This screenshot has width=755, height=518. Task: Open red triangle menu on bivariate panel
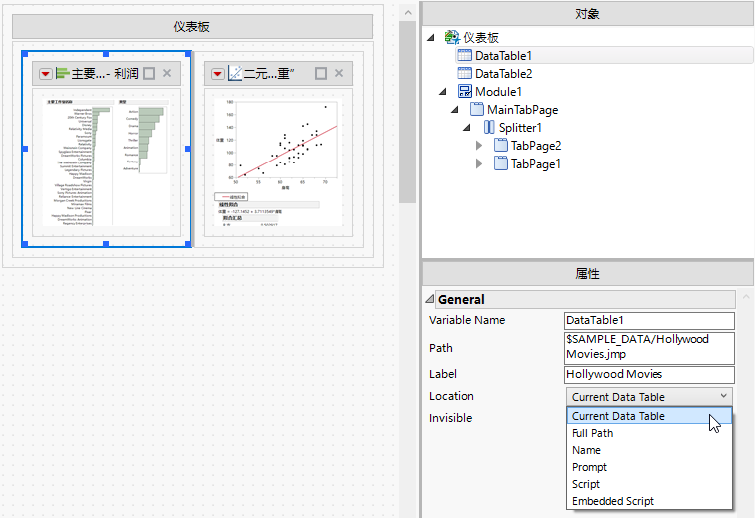click(217, 74)
